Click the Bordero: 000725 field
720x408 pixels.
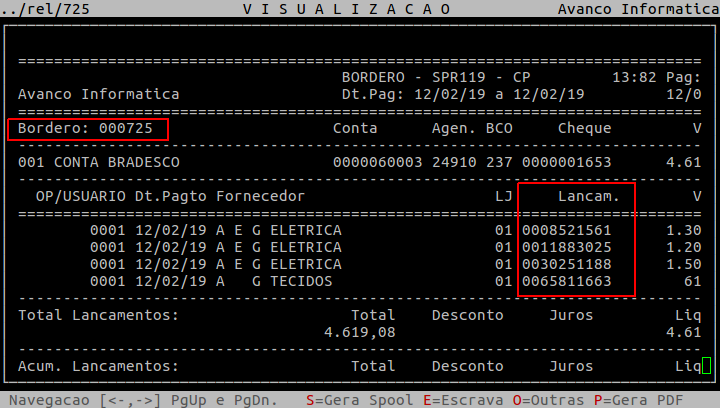(89, 129)
